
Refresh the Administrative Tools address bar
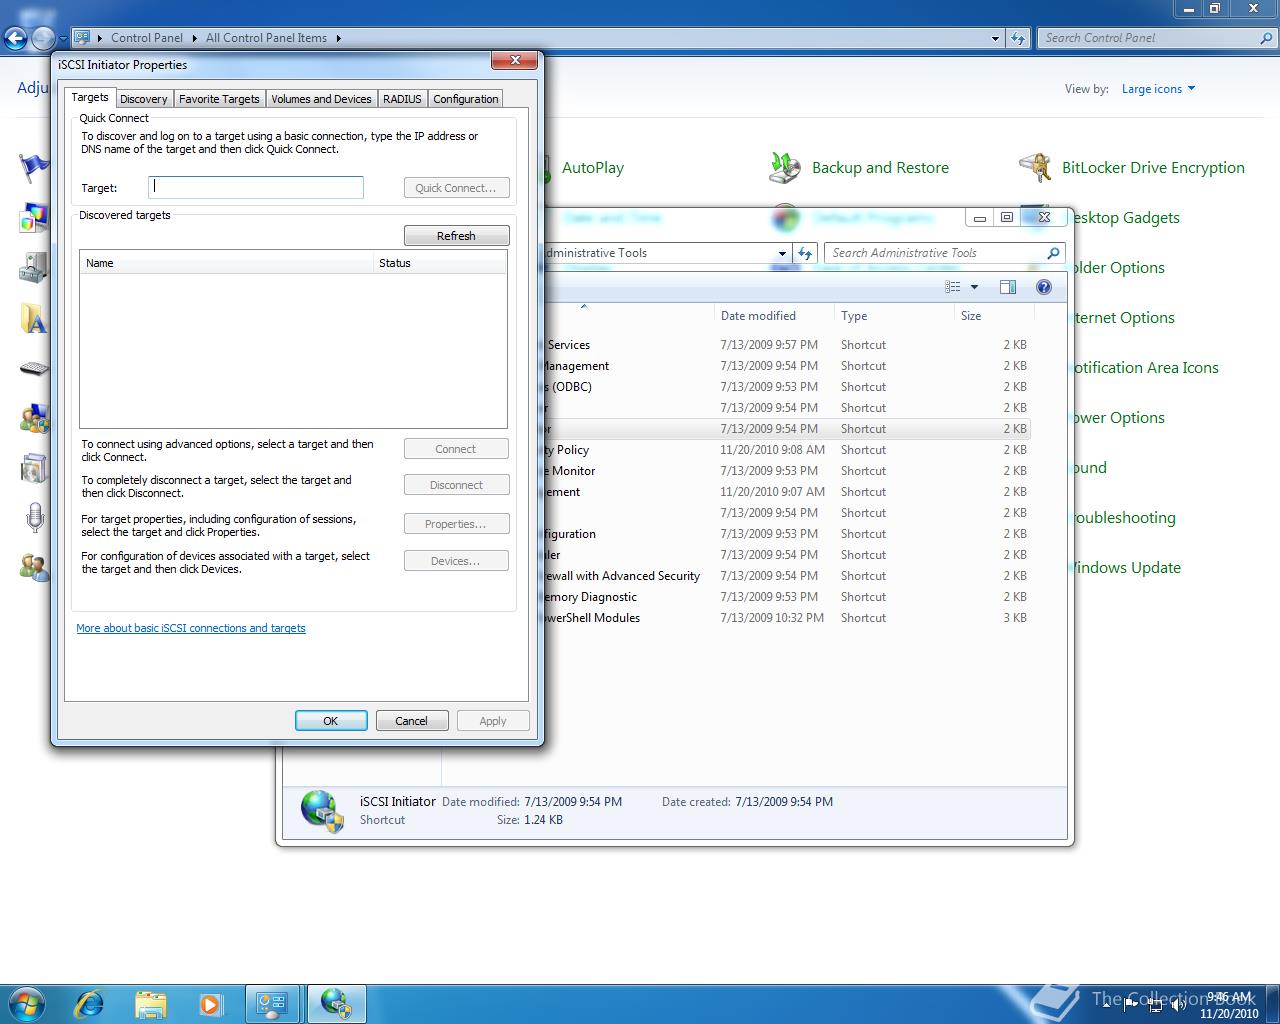(805, 253)
